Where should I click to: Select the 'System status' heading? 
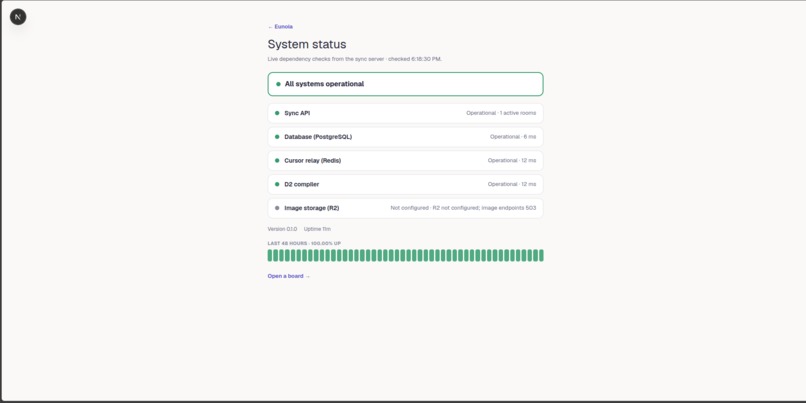coord(307,44)
